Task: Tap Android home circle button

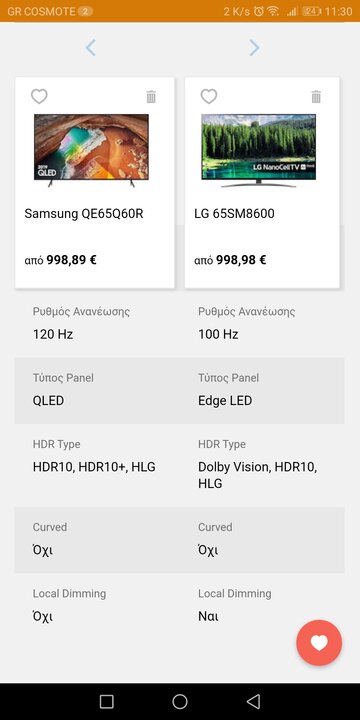Action: (x=180, y=701)
